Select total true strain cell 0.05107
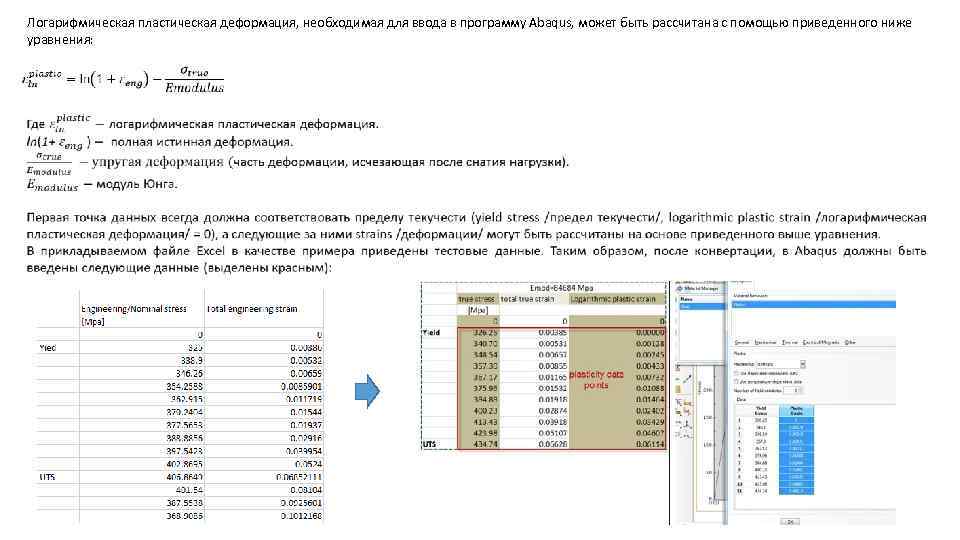The image size is (960, 540). (x=533, y=433)
